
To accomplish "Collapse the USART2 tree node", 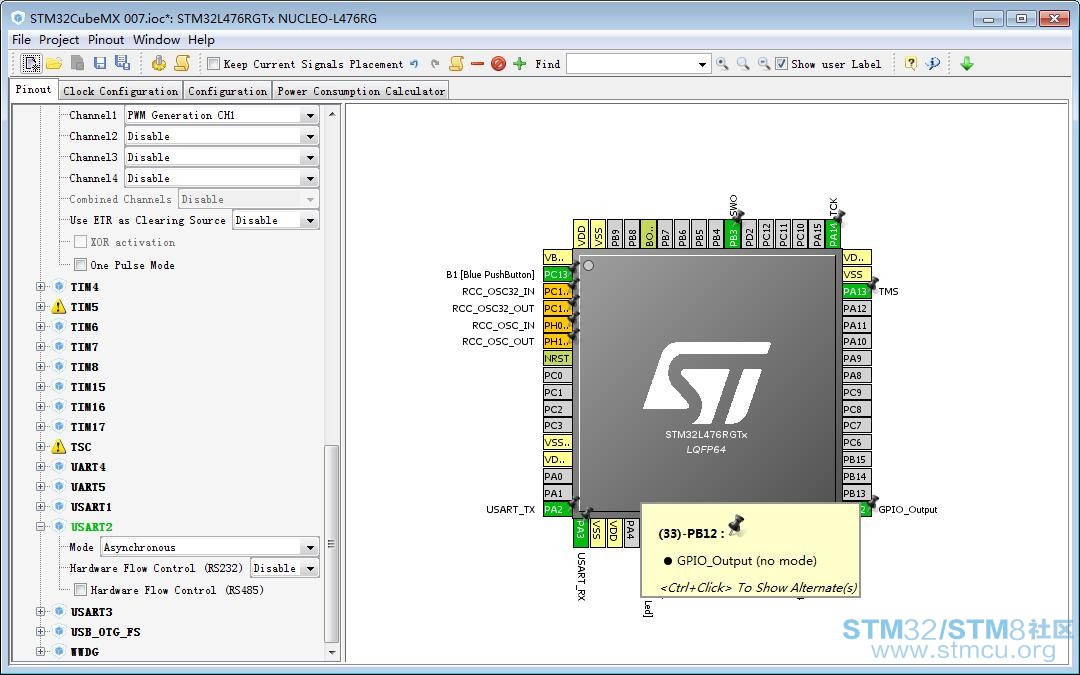I will (41, 527).
